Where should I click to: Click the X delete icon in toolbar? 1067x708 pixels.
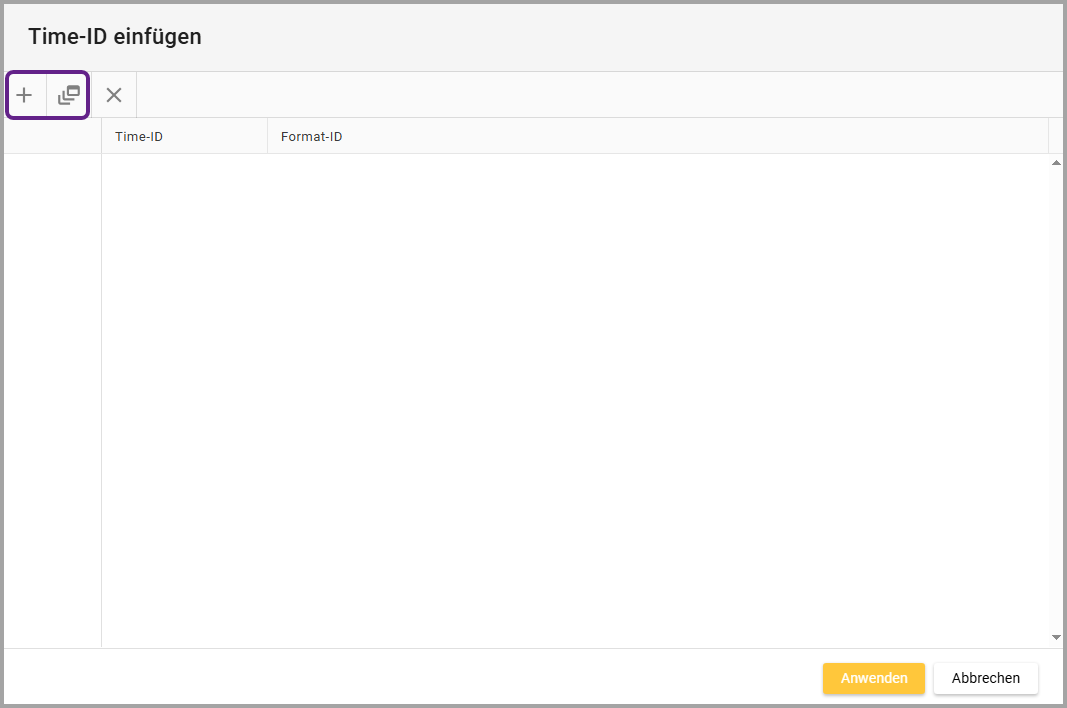coord(114,95)
